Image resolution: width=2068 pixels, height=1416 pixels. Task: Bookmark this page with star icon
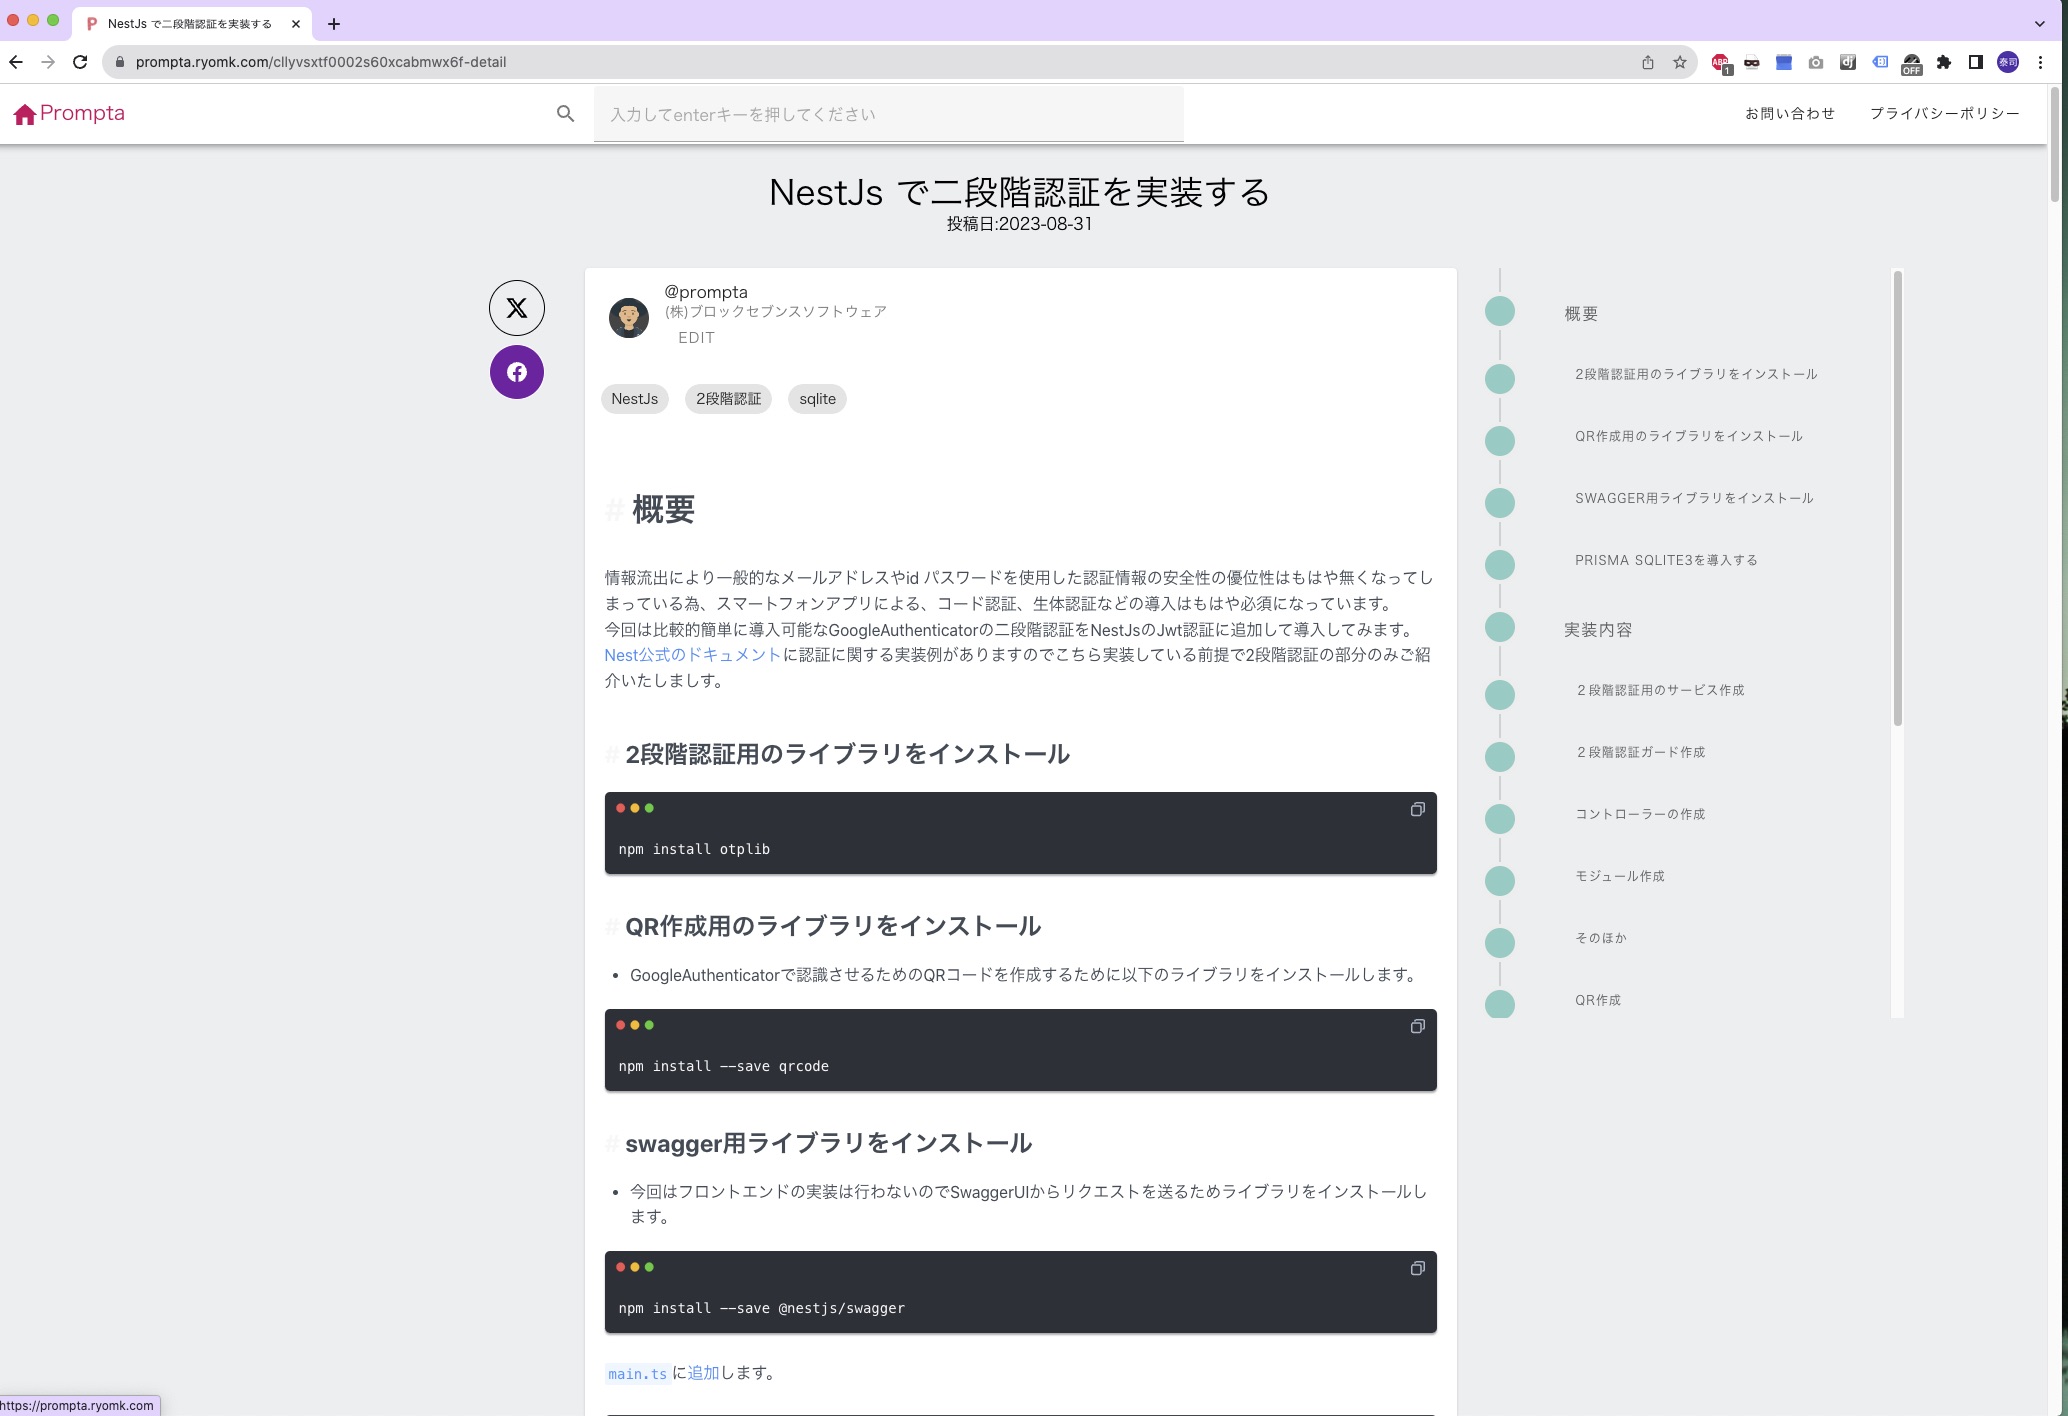tap(1680, 62)
